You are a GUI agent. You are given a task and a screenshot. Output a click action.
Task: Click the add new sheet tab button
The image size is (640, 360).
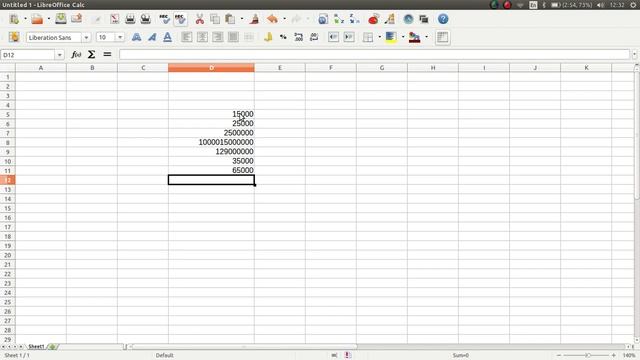point(52,347)
